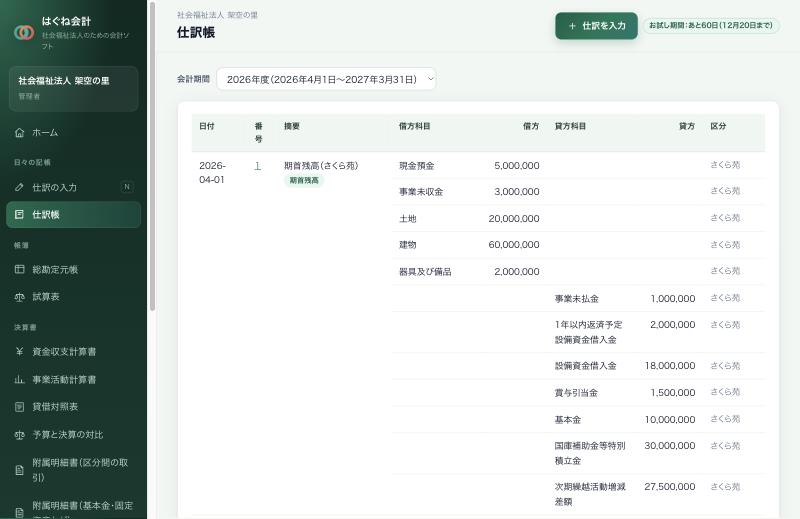Go to 総勘定元帳
Screen dimensions: 800x519
(73, 269)
